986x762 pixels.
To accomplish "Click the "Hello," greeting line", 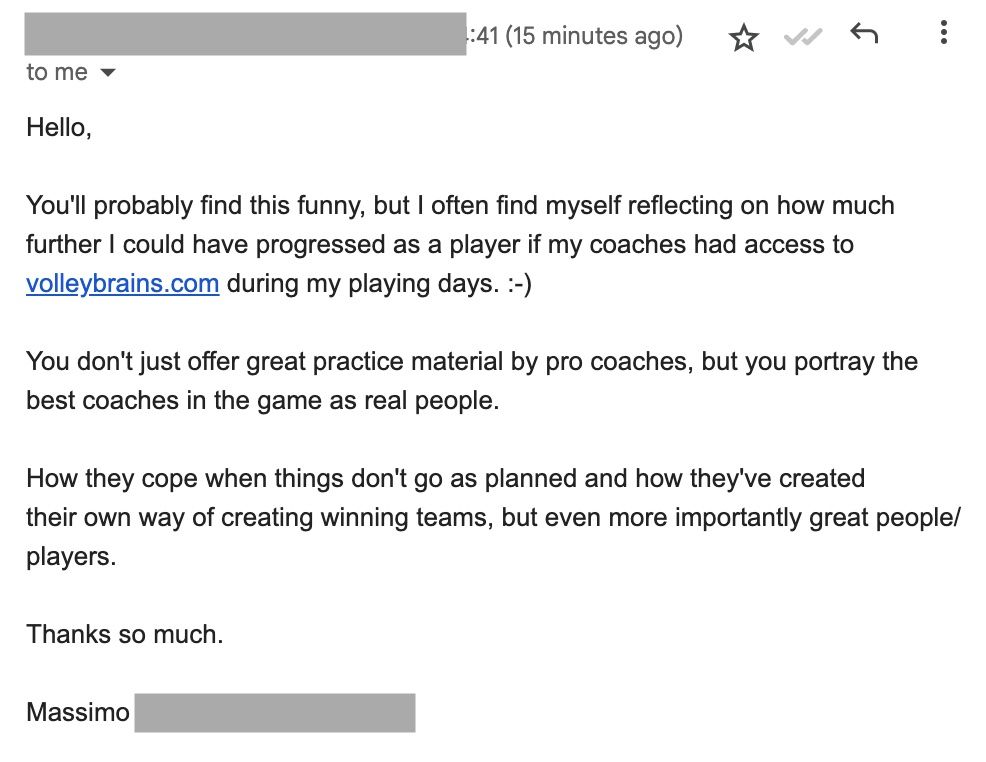I will coord(59,128).
